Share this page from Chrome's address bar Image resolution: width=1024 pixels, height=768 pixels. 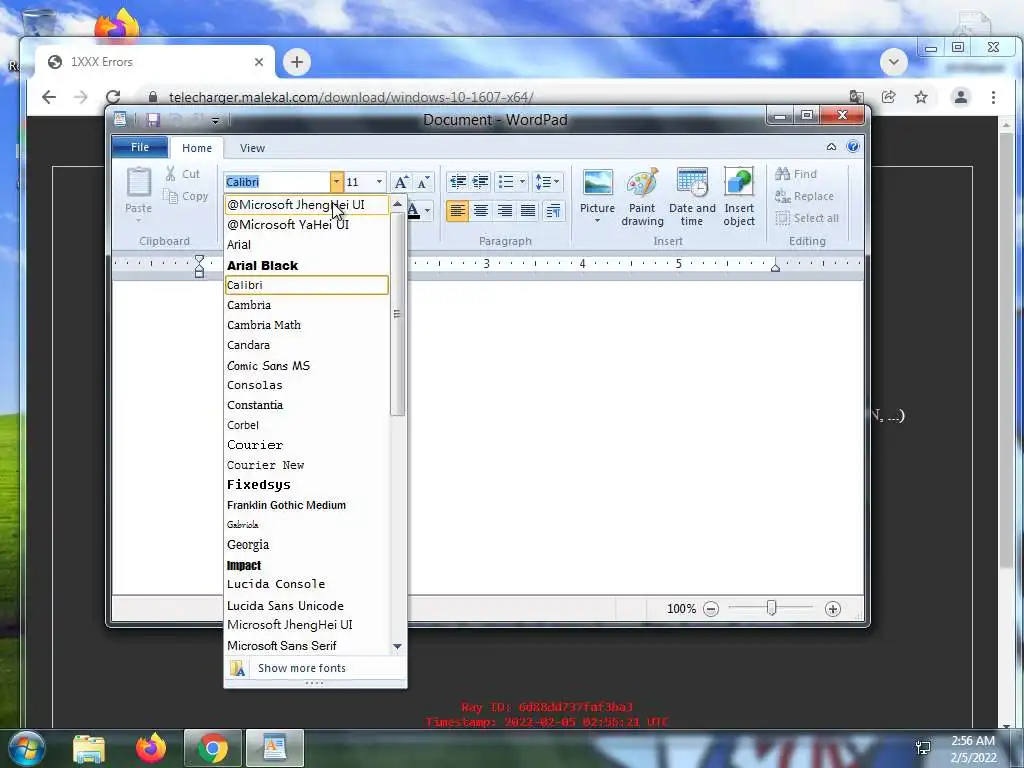point(888,97)
